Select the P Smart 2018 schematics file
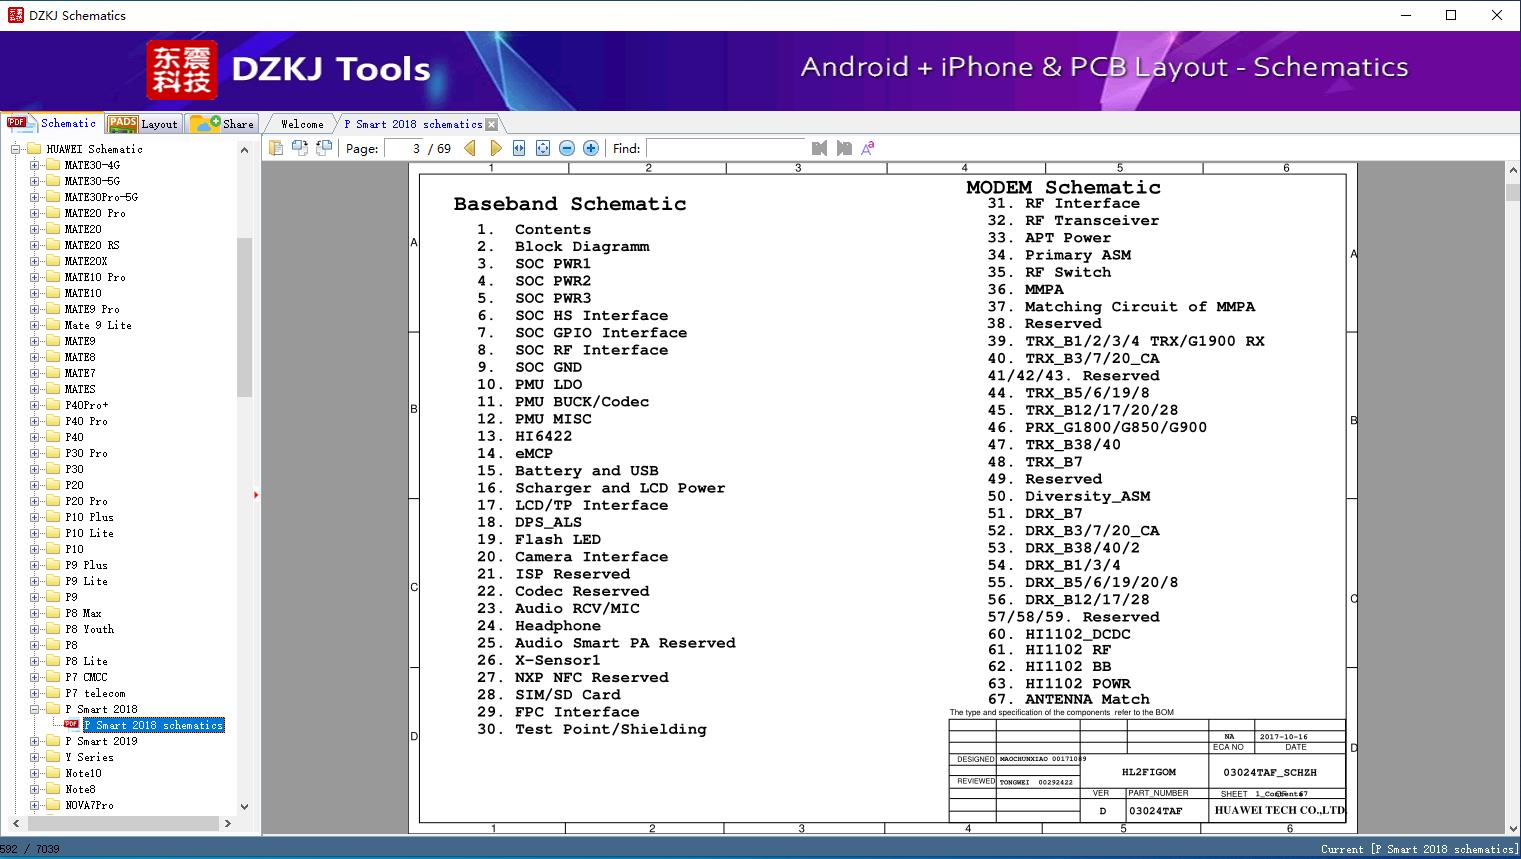 [154, 725]
